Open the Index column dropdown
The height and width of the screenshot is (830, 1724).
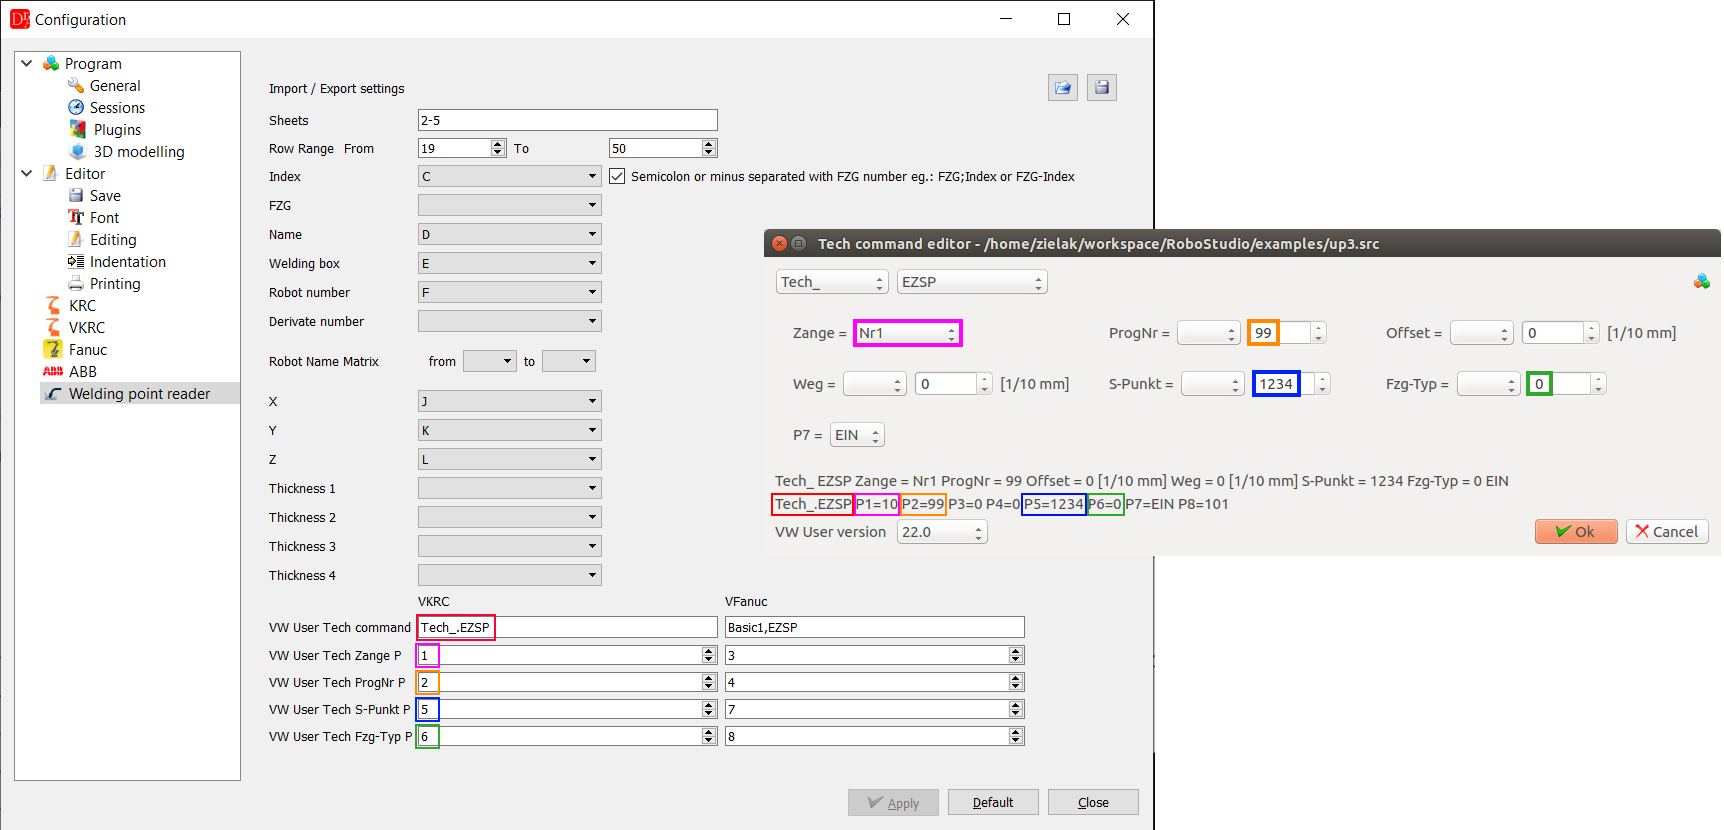(x=509, y=176)
